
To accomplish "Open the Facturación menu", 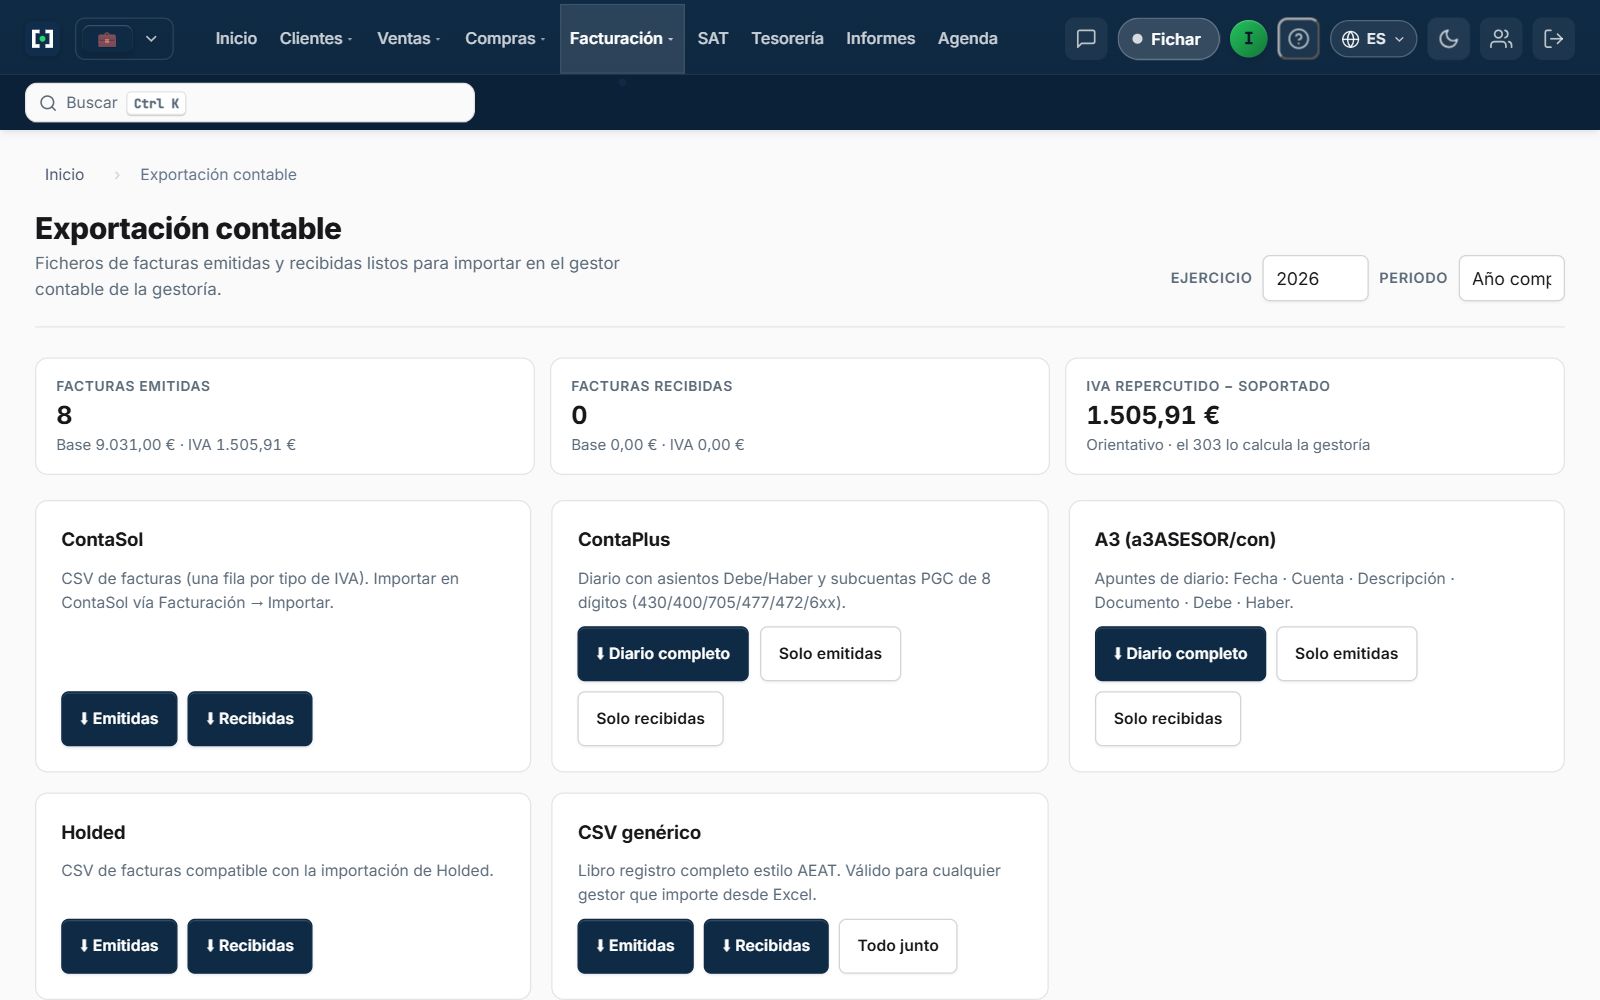I will click(x=622, y=38).
